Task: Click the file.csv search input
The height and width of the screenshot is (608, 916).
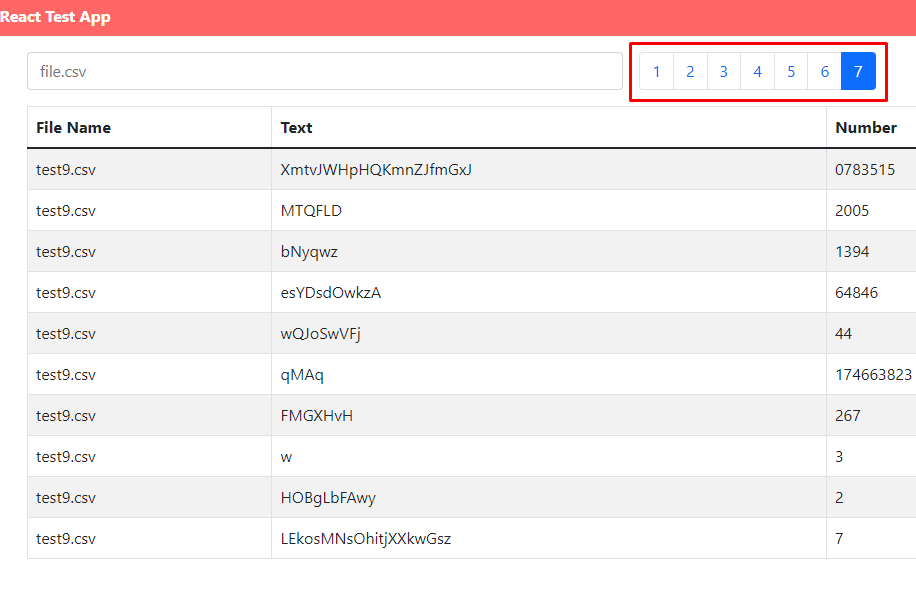Action: [324, 71]
